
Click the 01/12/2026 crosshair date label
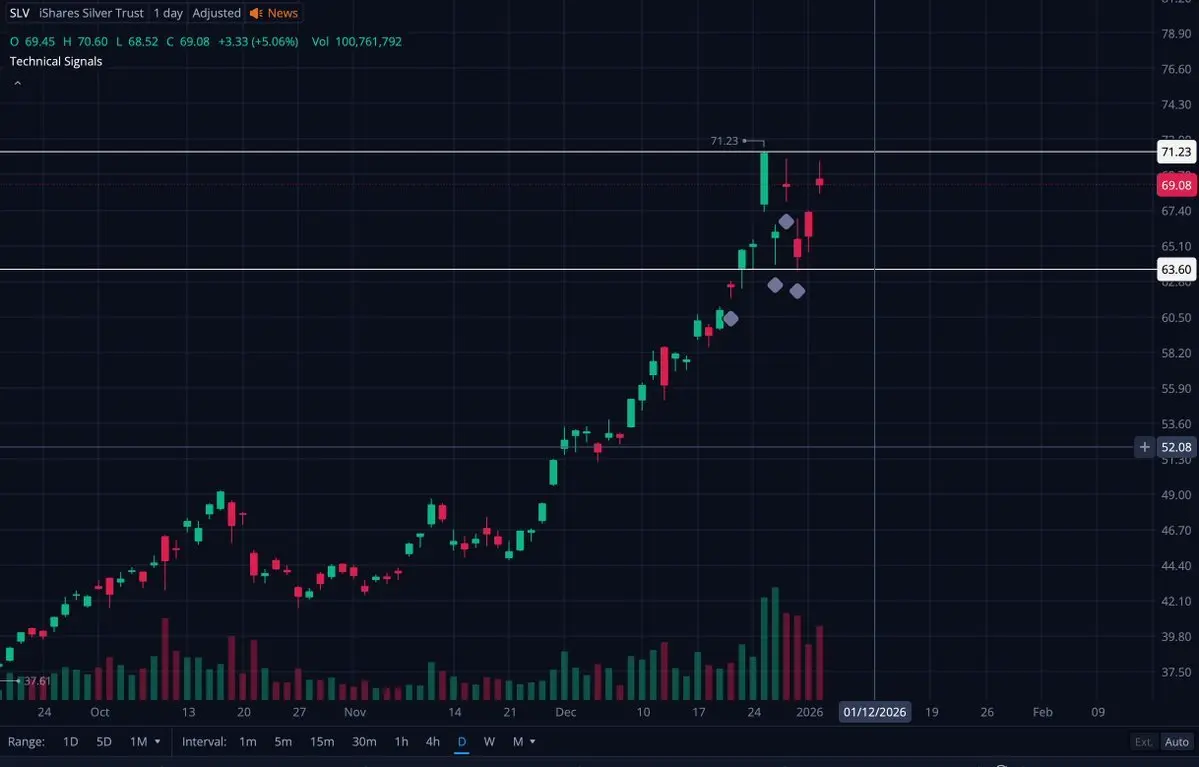[x=874, y=712]
